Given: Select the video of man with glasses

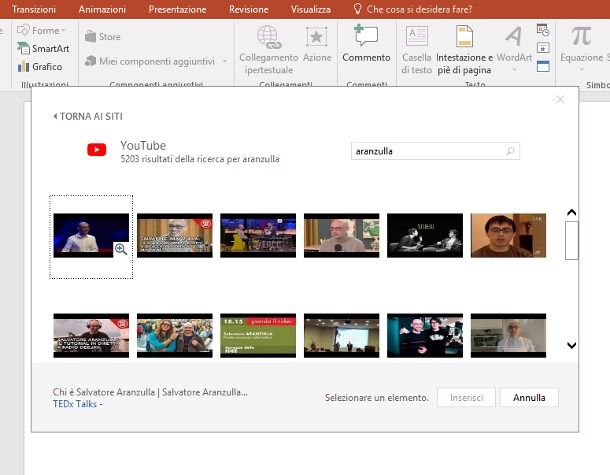Looking at the screenshot, I should point(508,235).
